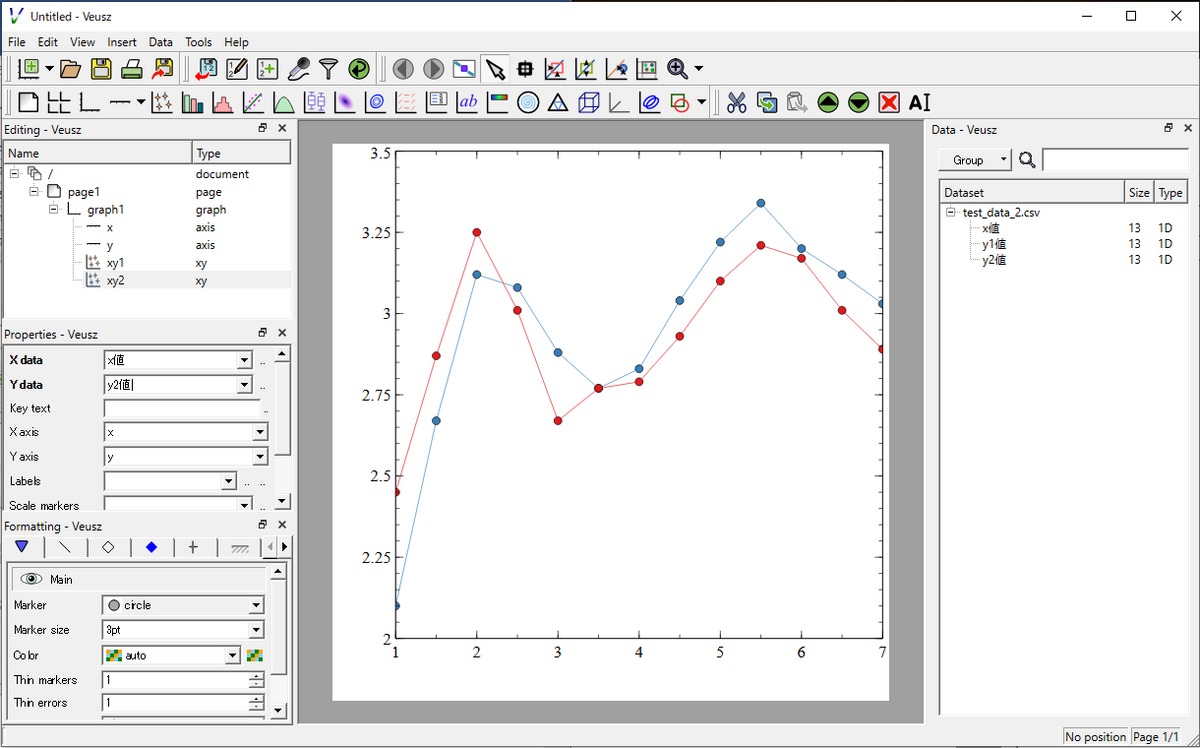Open the X data combo box dropdown

(245, 360)
